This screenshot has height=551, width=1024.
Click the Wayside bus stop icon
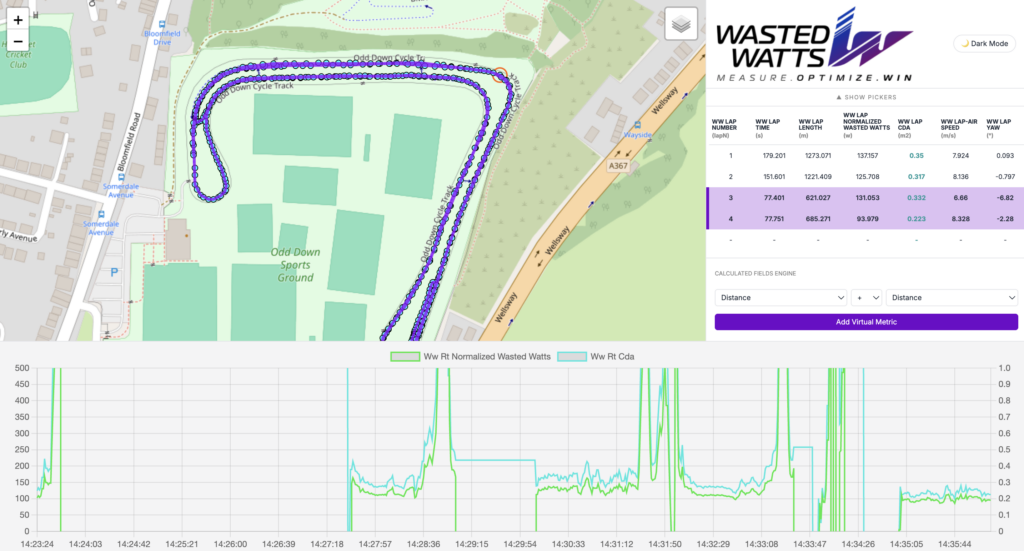tap(637, 125)
